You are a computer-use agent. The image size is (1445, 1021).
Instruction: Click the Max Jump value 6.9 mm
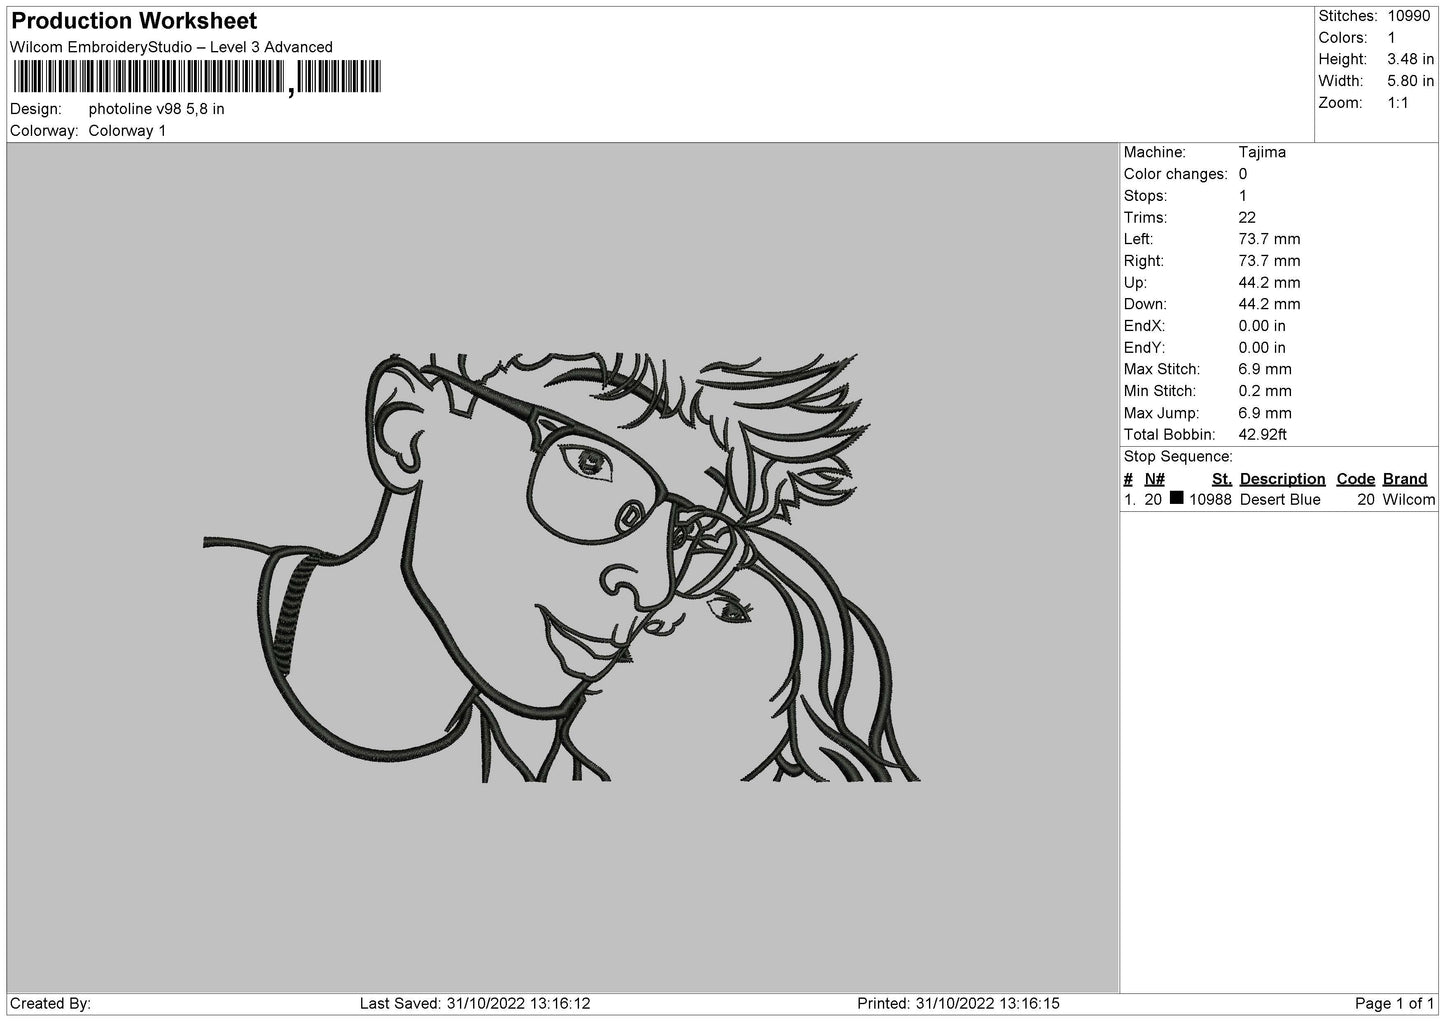click(x=1265, y=413)
